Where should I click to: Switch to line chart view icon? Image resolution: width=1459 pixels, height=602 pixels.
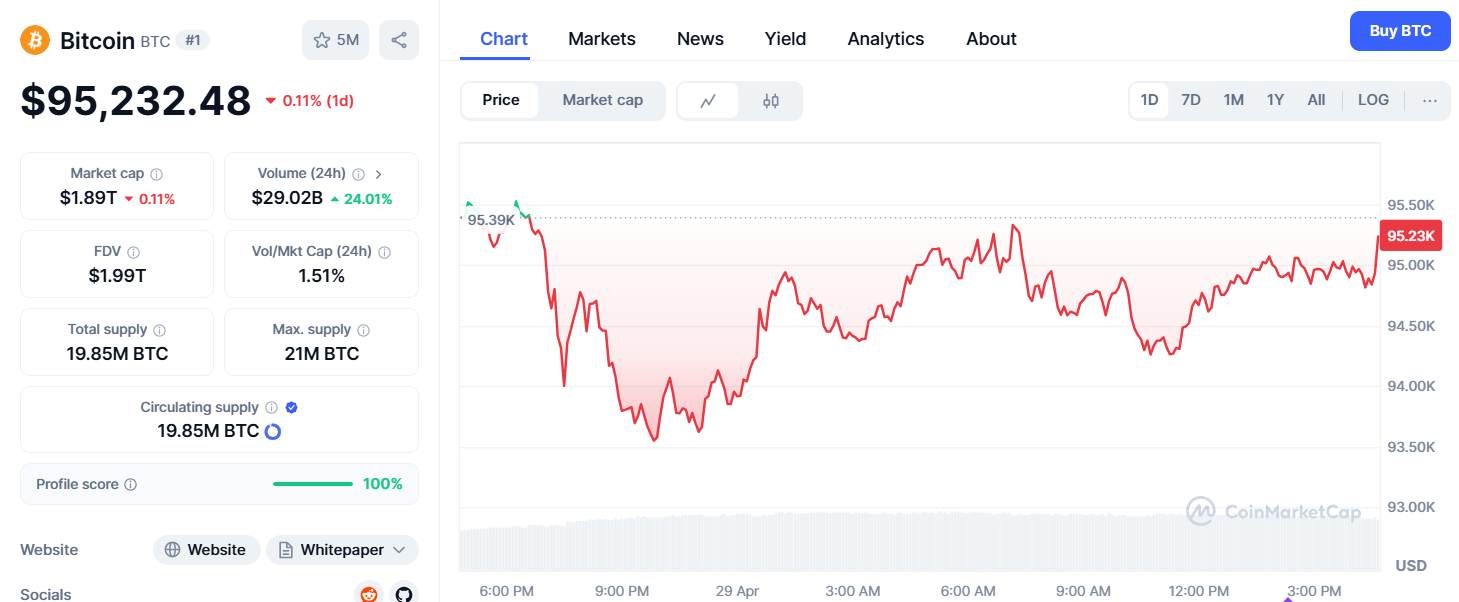[x=708, y=101]
